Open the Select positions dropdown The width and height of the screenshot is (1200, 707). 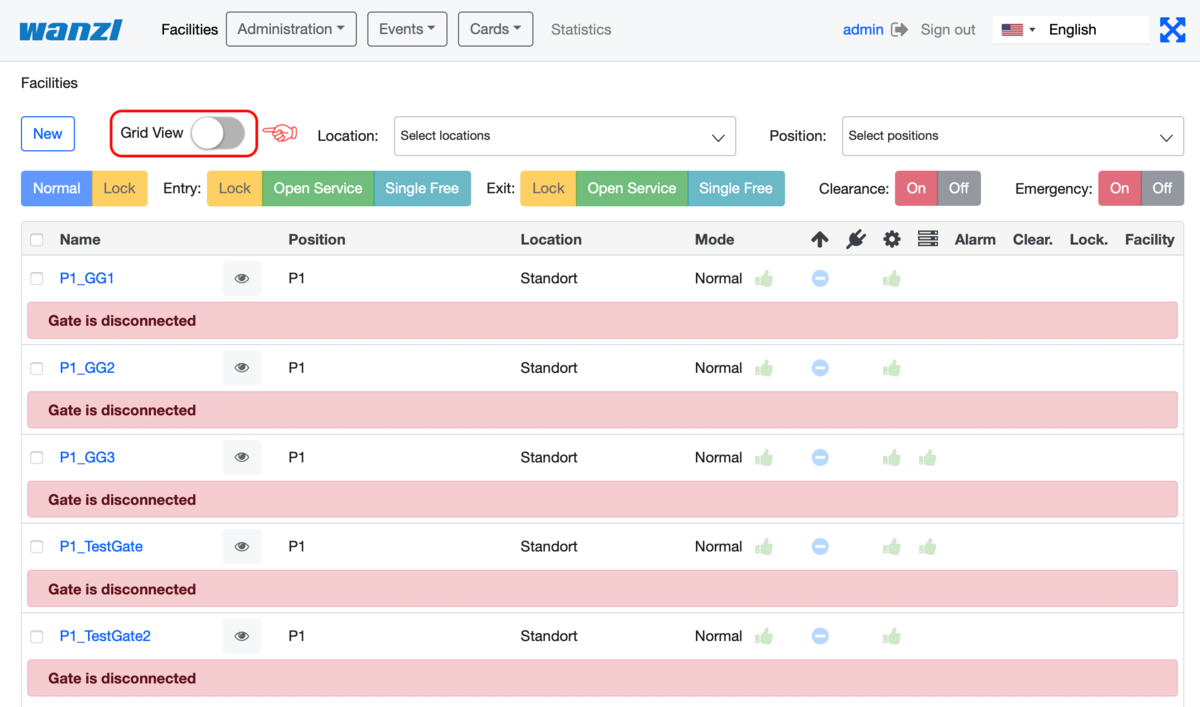[1012, 136]
